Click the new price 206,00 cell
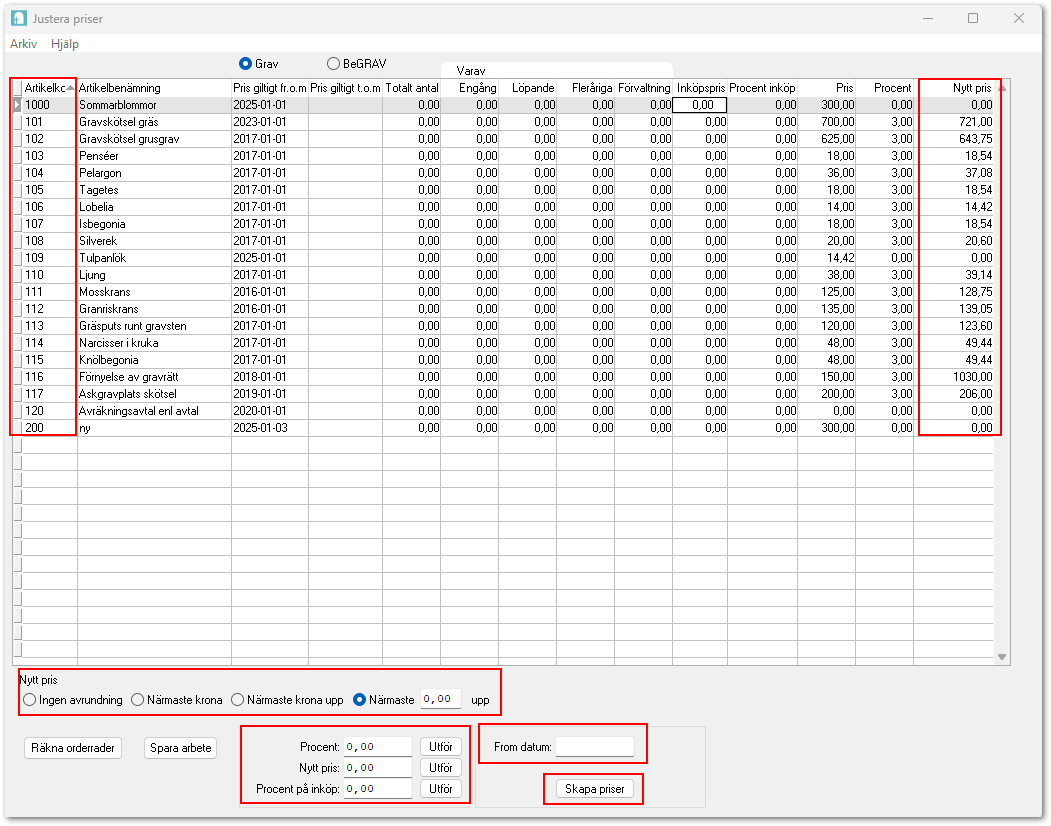Screen dimensions: 1051x826 tap(953, 394)
